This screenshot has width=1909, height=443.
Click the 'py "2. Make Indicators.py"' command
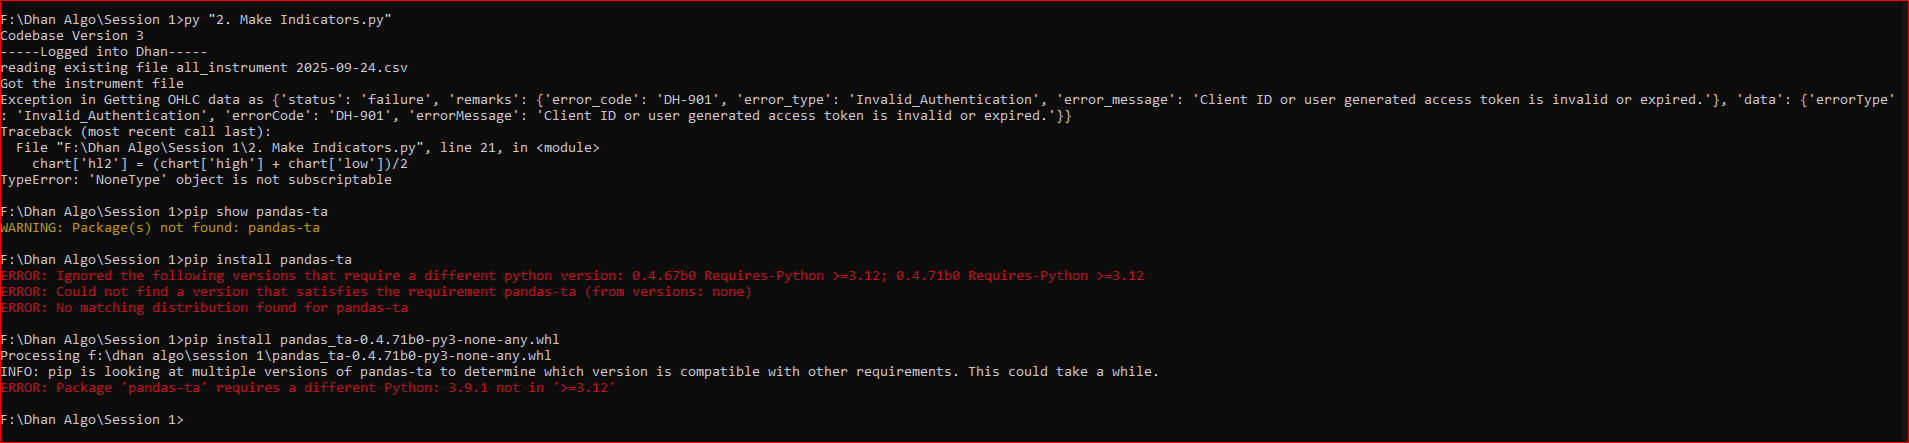point(288,20)
